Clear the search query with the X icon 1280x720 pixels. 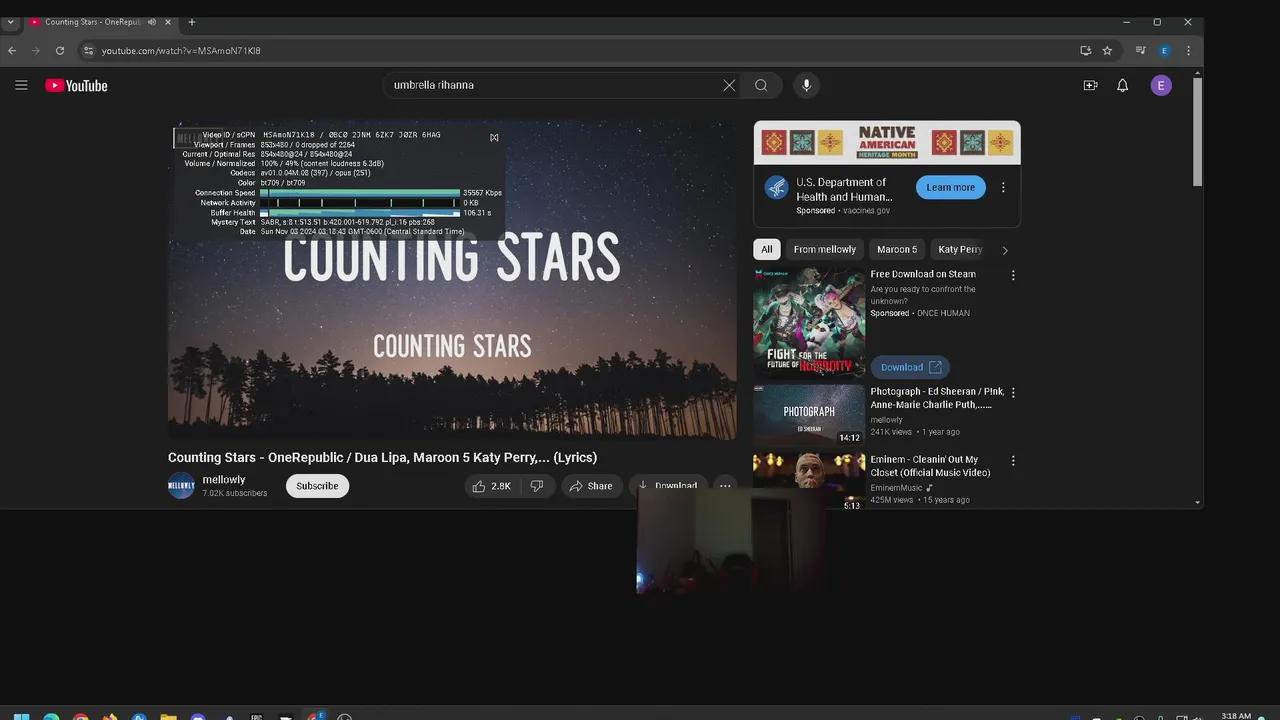729,85
